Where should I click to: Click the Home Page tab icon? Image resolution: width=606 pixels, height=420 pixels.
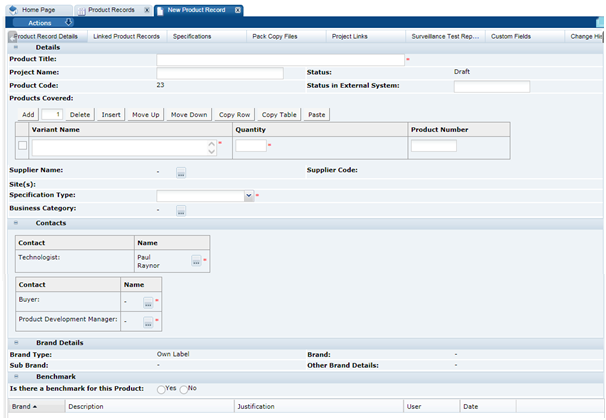coord(14,10)
